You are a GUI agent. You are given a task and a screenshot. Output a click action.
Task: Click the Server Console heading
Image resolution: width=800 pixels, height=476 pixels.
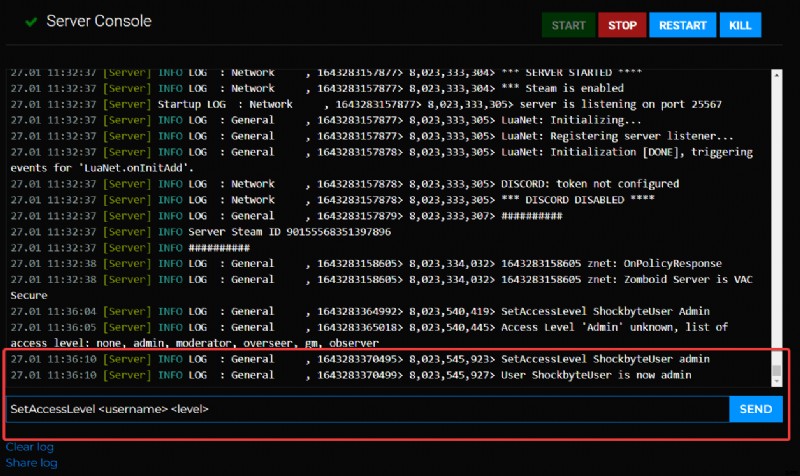(98, 21)
